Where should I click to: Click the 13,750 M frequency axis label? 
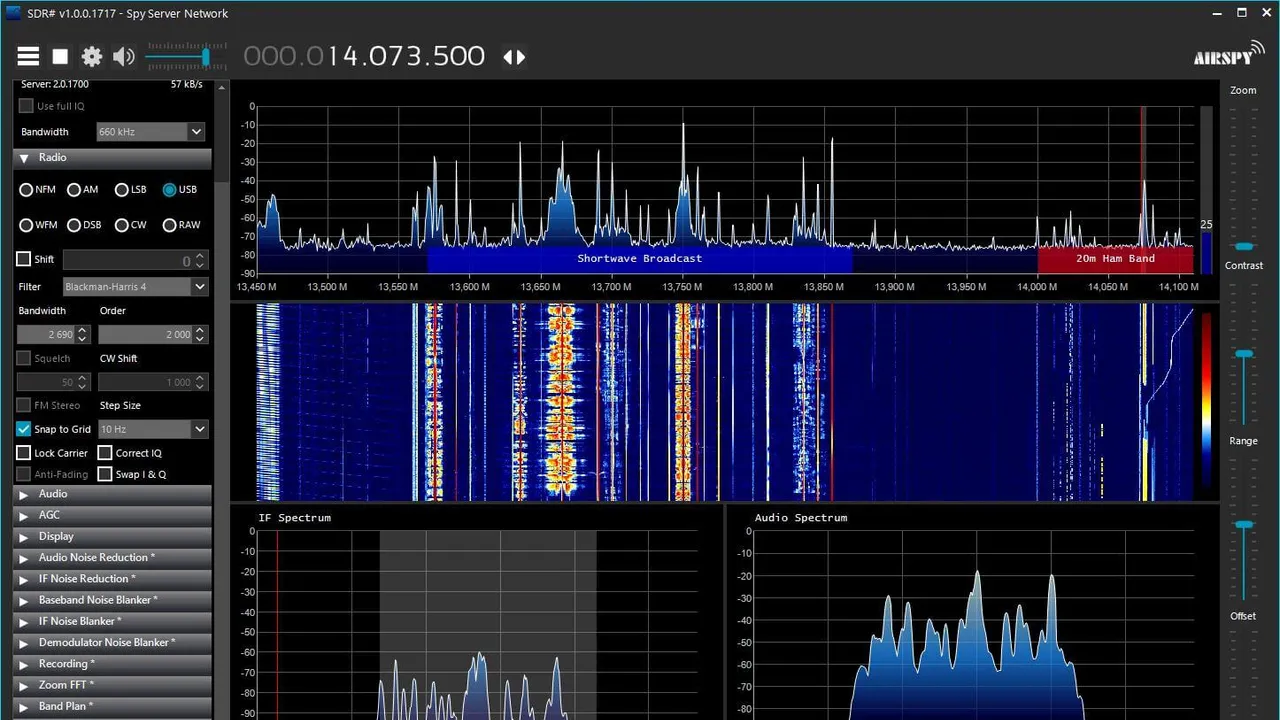pyautogui.click(x=682, y=287)
